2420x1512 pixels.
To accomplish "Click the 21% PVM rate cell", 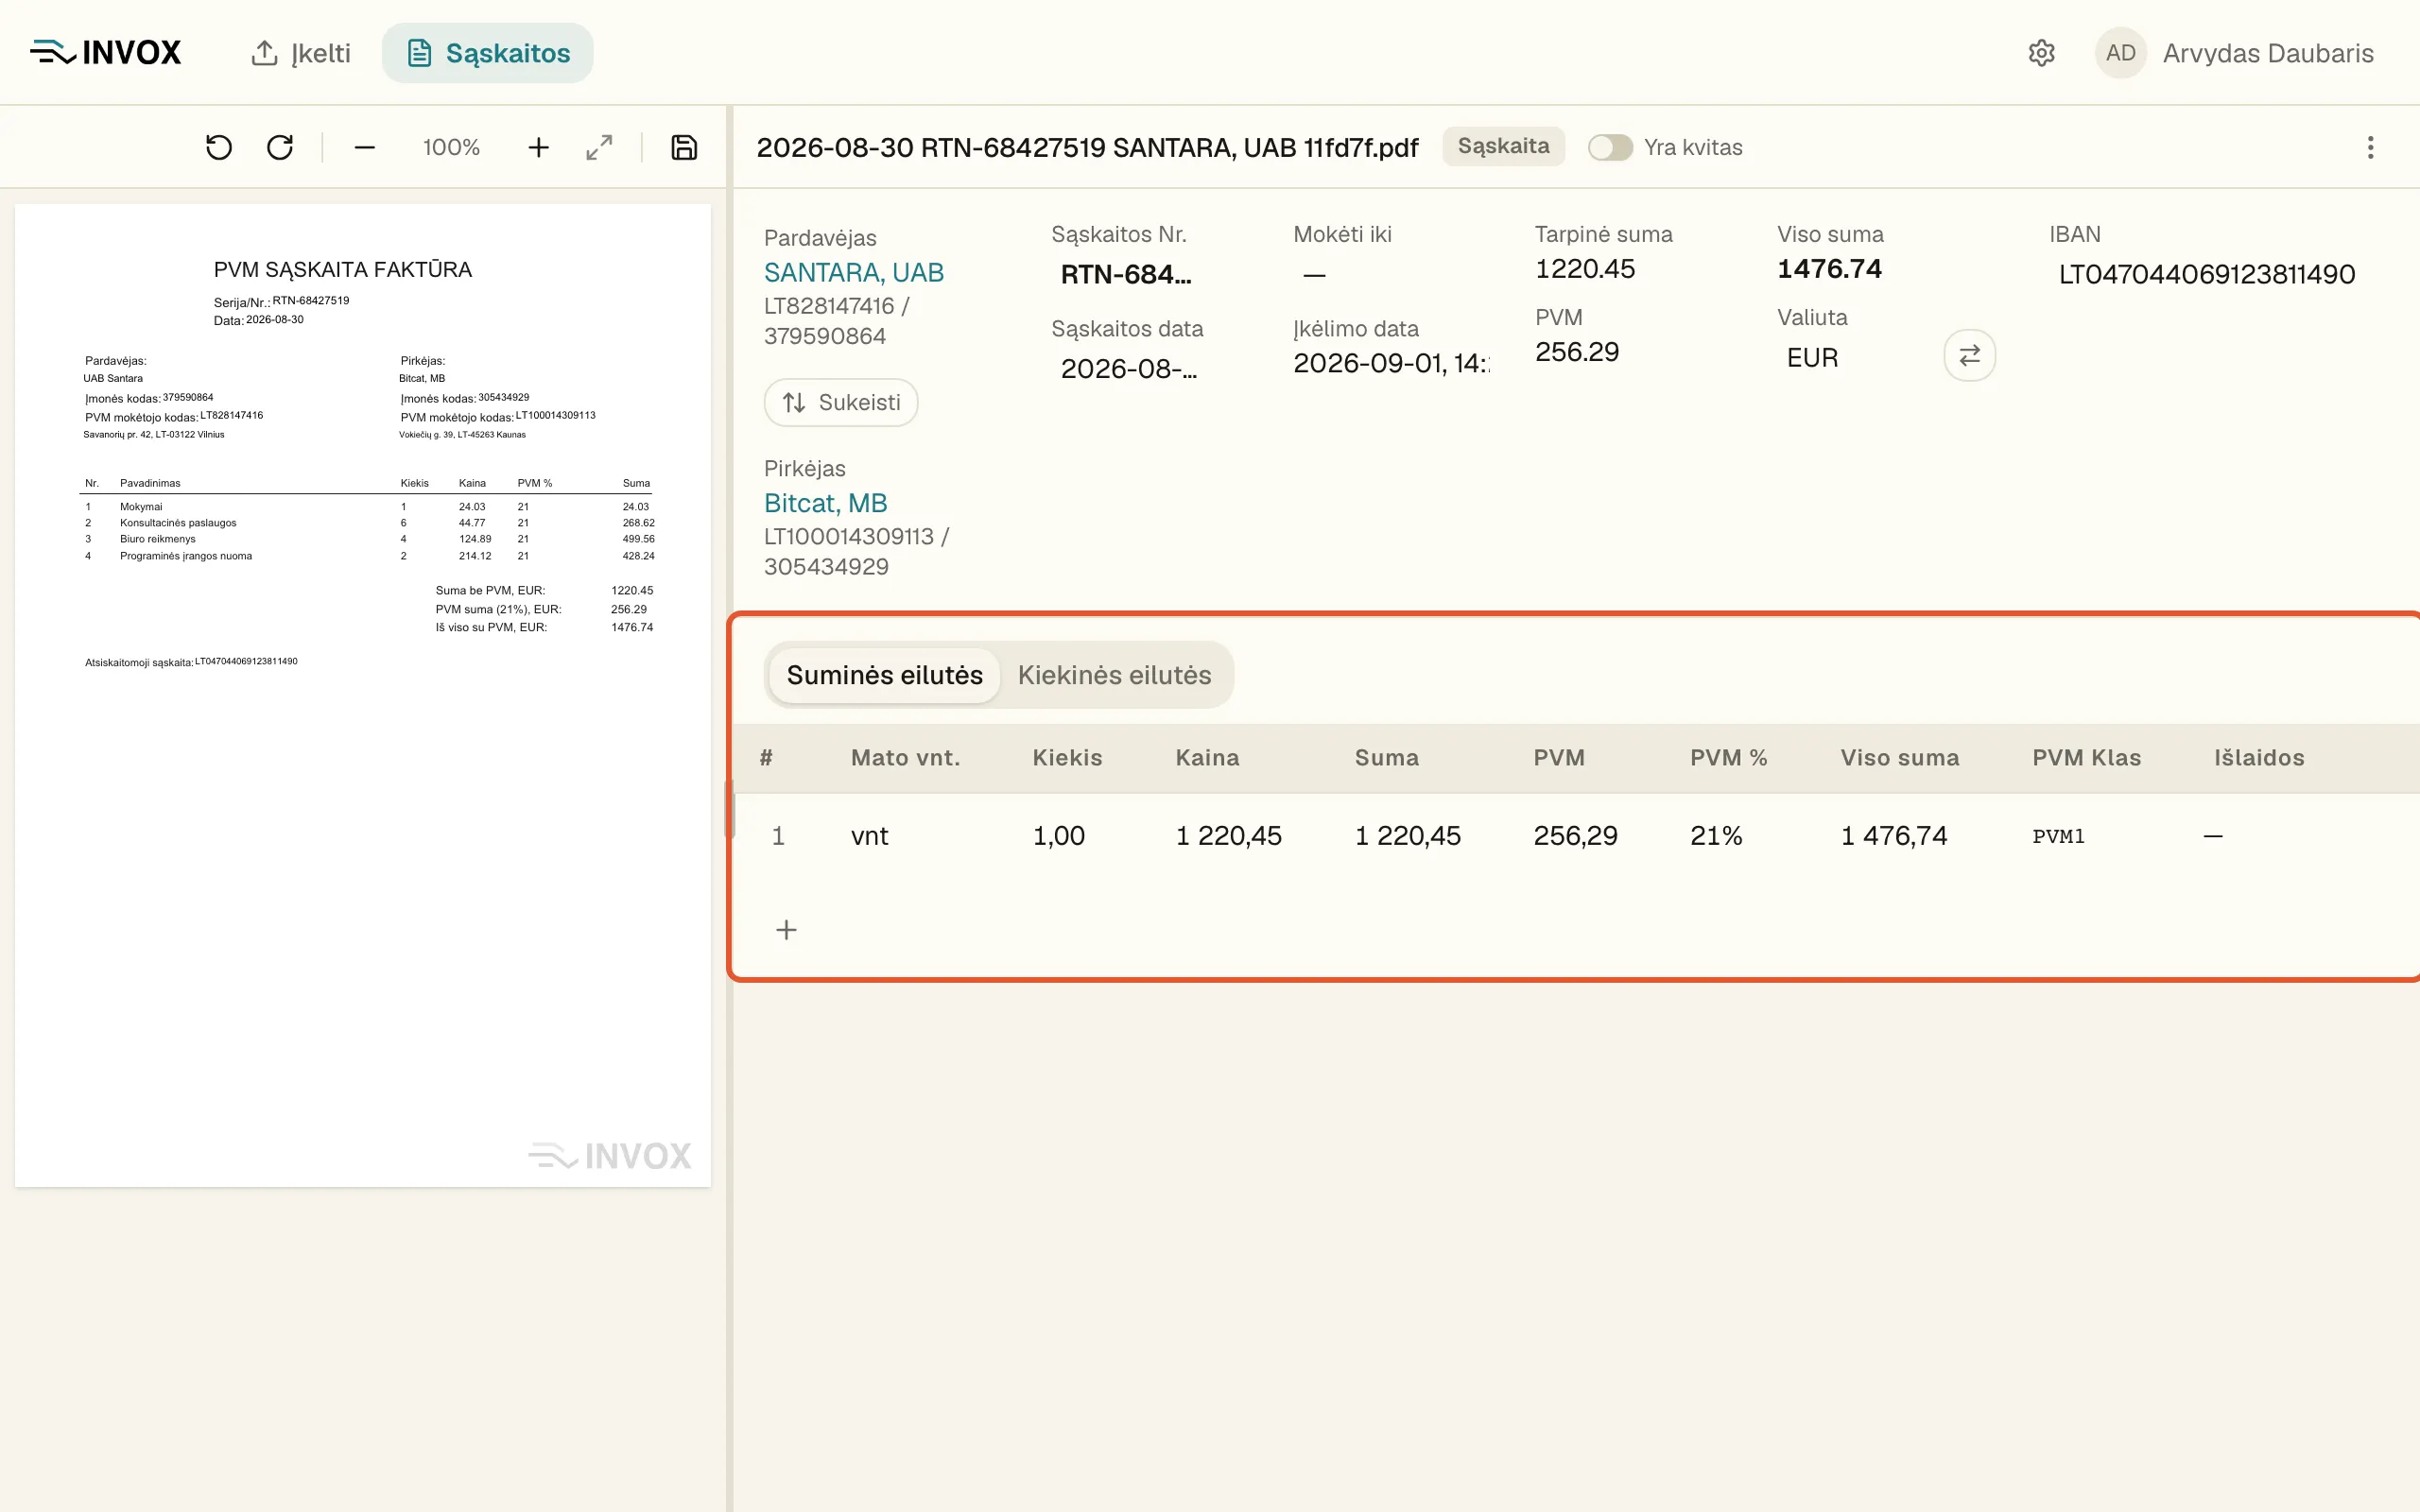I will (x=1716, y=836).
